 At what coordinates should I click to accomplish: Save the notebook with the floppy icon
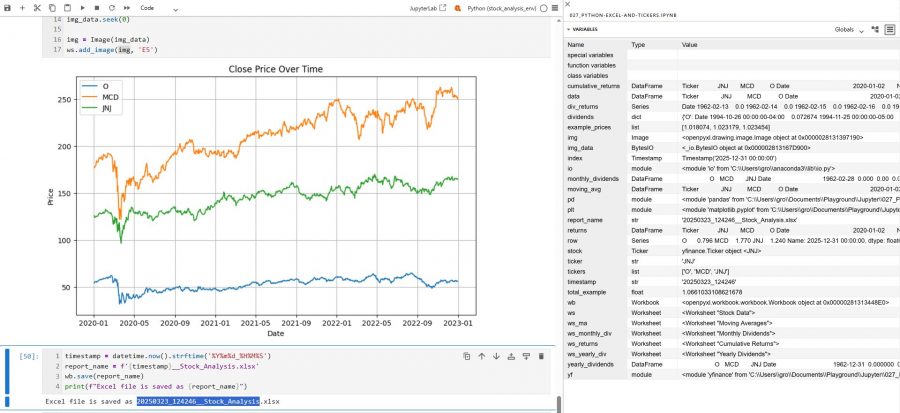tap(7, 8)
